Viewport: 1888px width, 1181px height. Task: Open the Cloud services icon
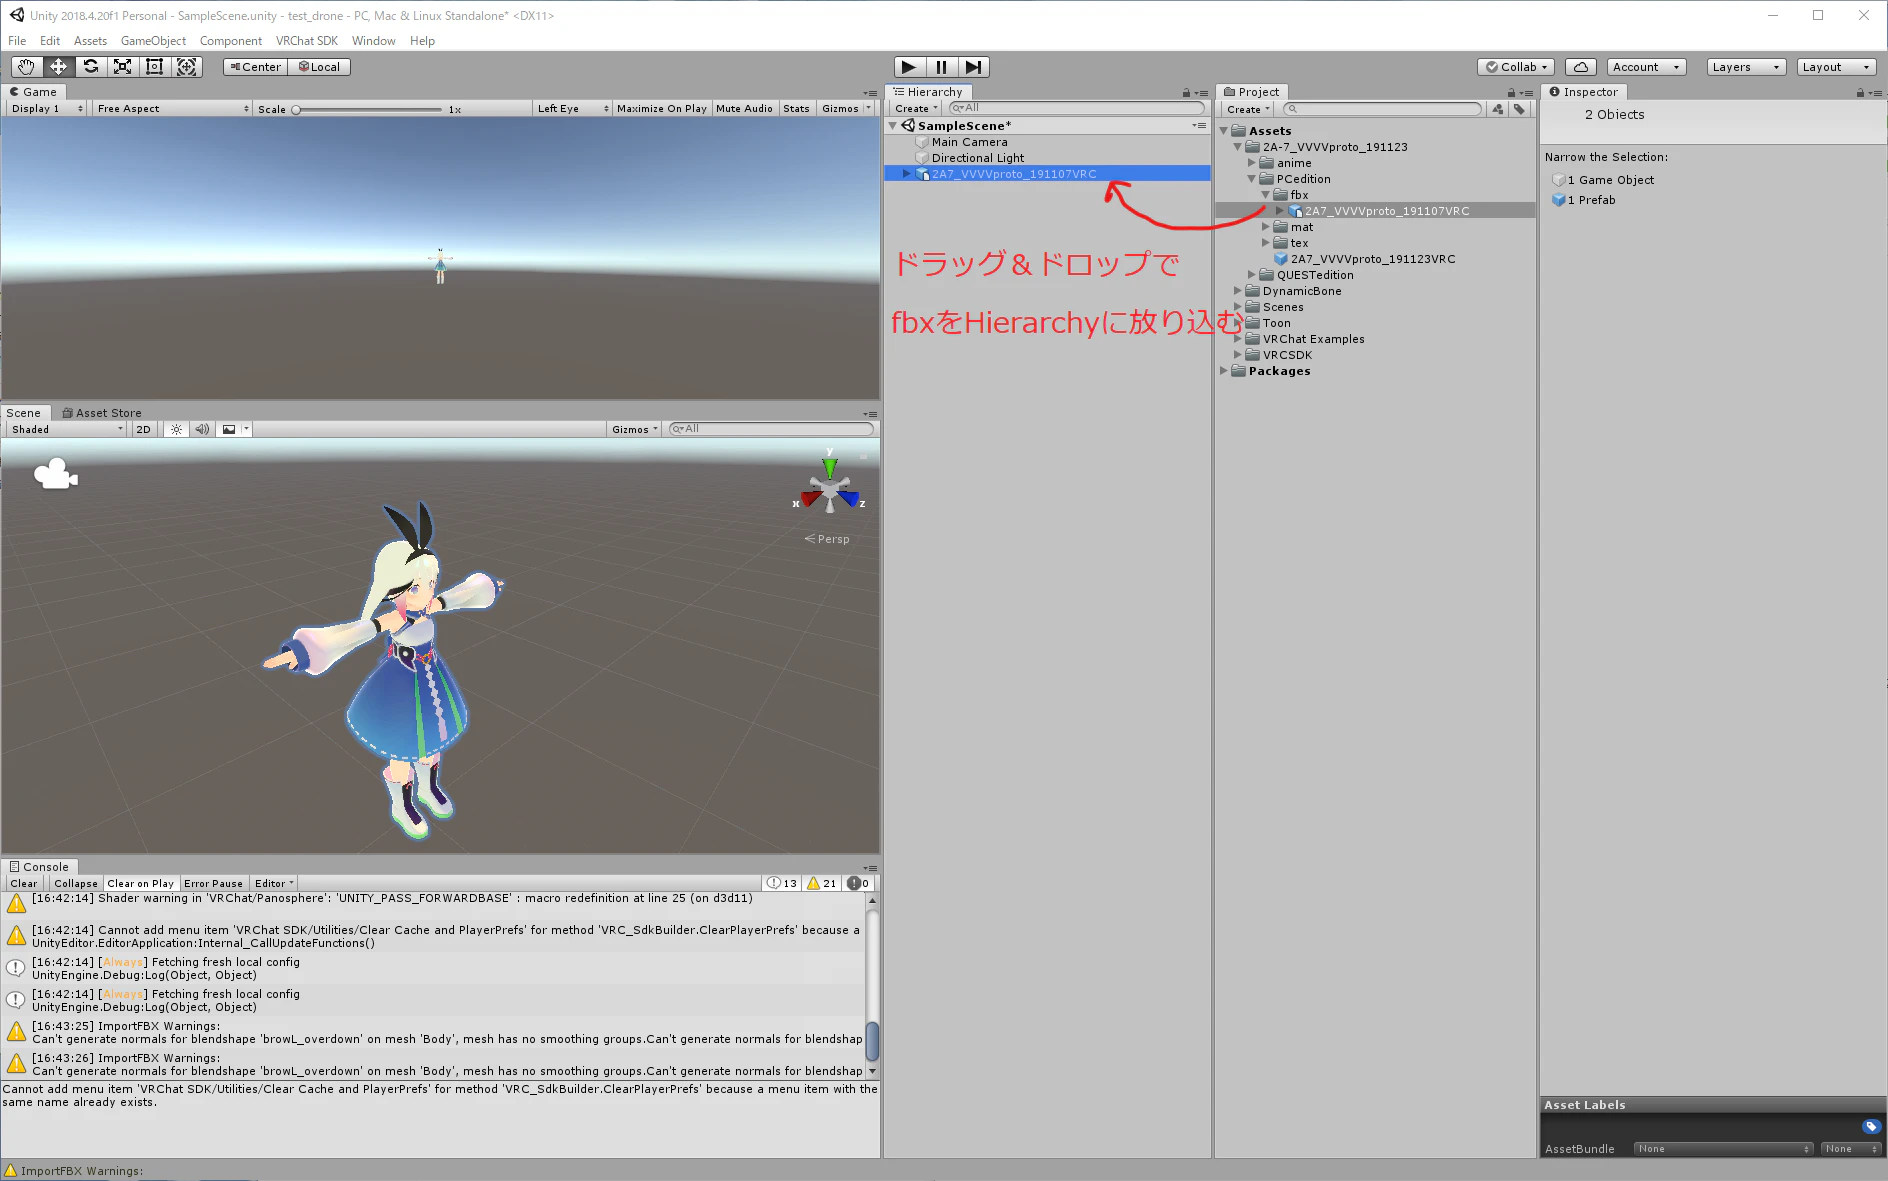pyautogui.click(x=1581, y=67)
